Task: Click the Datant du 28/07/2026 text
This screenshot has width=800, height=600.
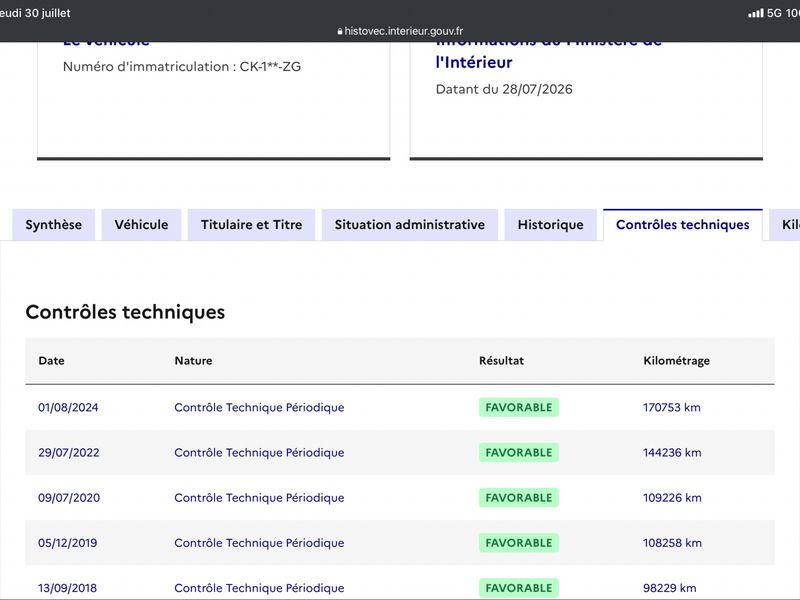Action: click(504, 89)
